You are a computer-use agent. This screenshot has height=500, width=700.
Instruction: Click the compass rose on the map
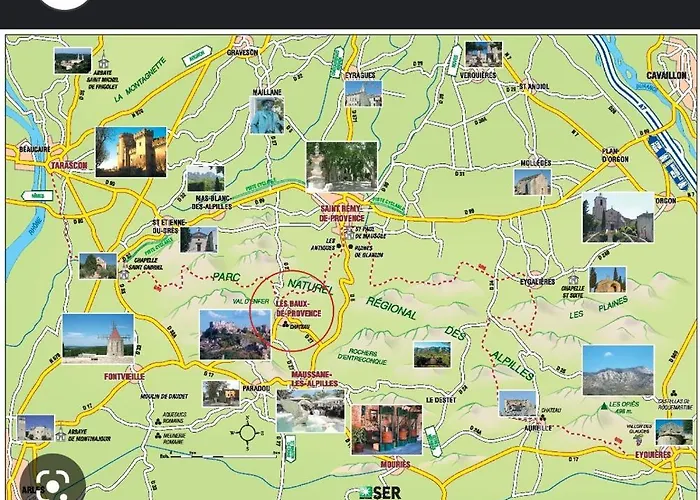point(247,433)
